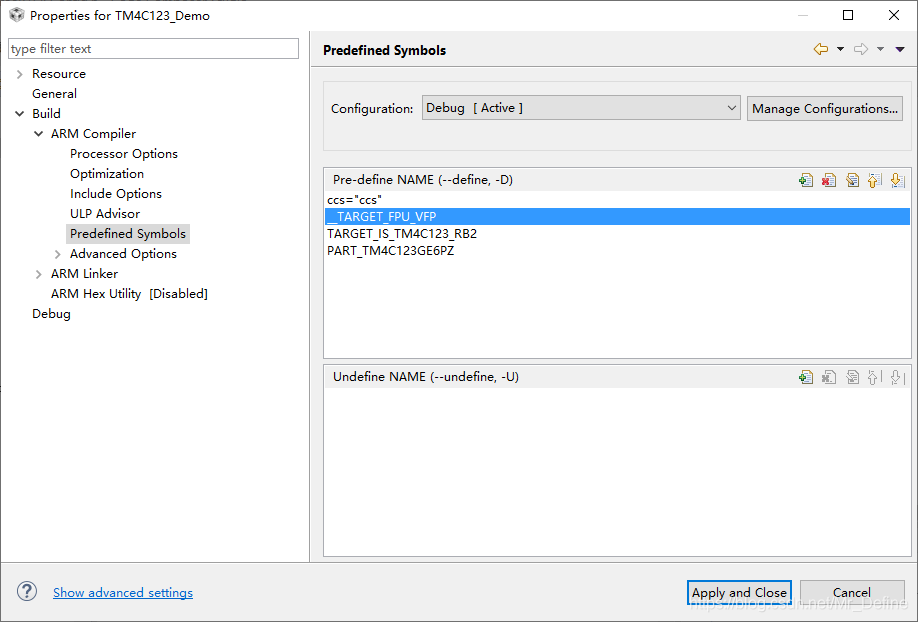Open ULP Advisor page

click(105, 213)
